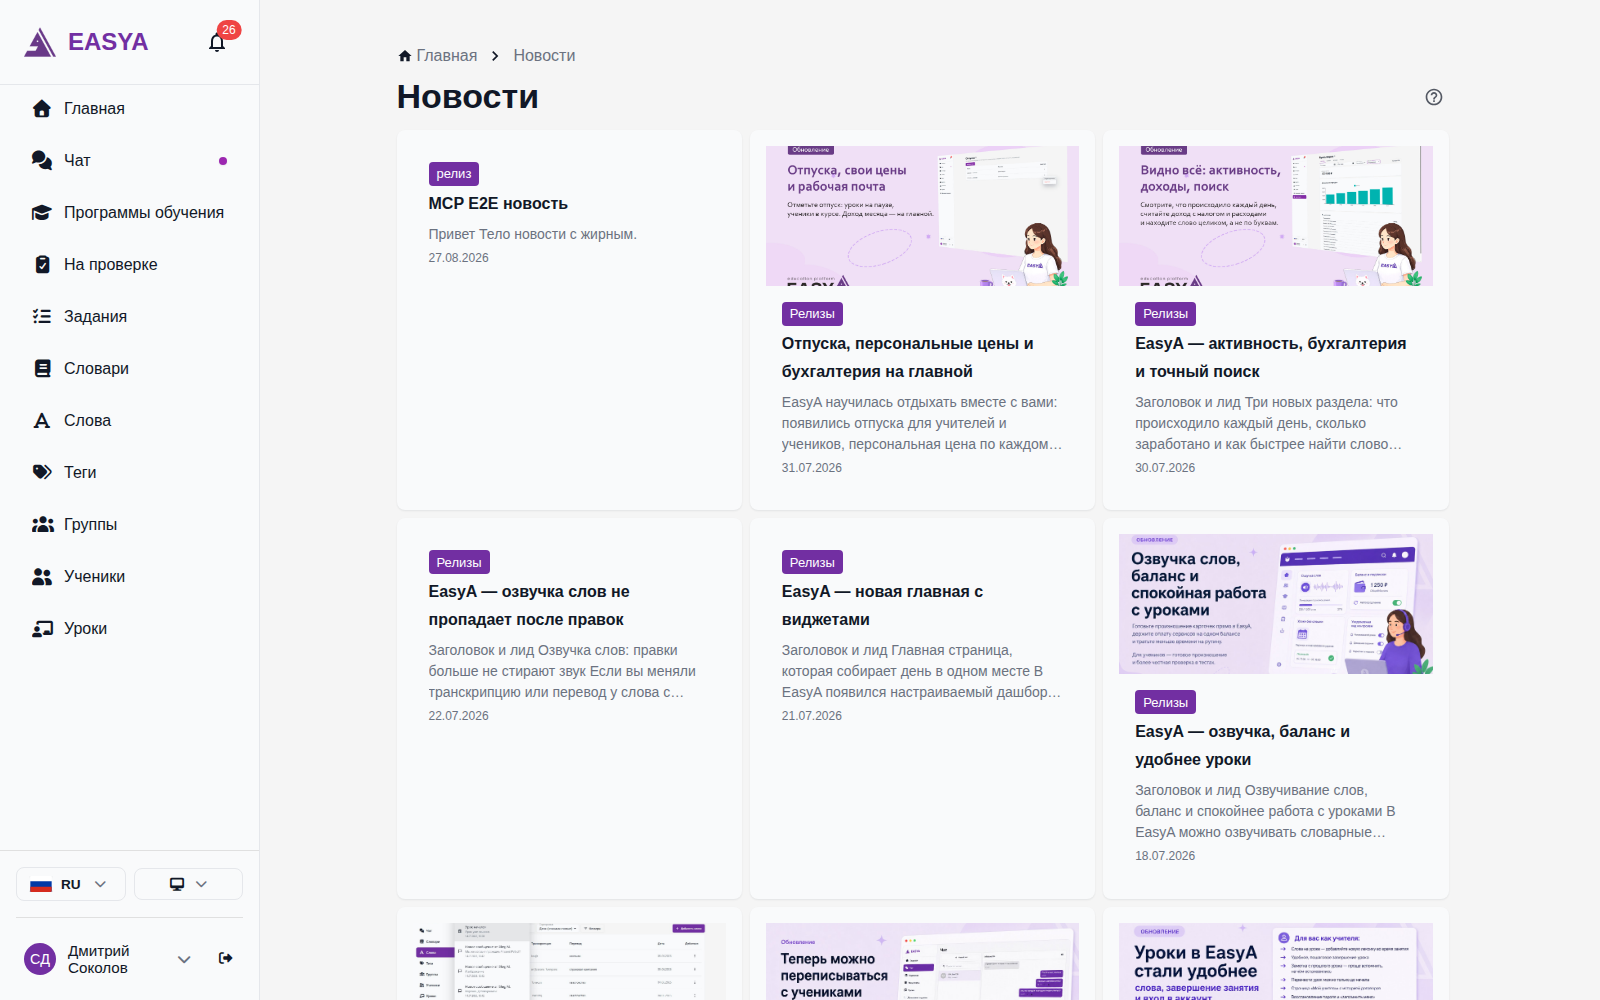
Task: Open the MCP E2E новость article
Action: 498,203
